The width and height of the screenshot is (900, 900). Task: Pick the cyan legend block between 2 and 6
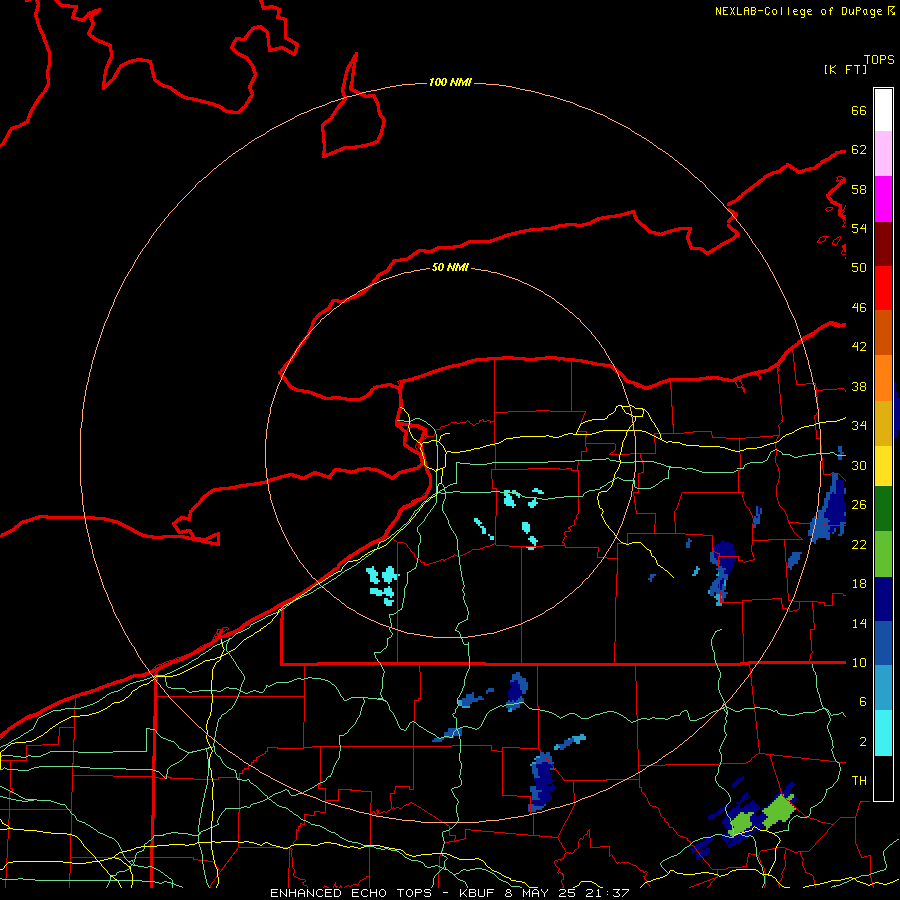point(883,733)
